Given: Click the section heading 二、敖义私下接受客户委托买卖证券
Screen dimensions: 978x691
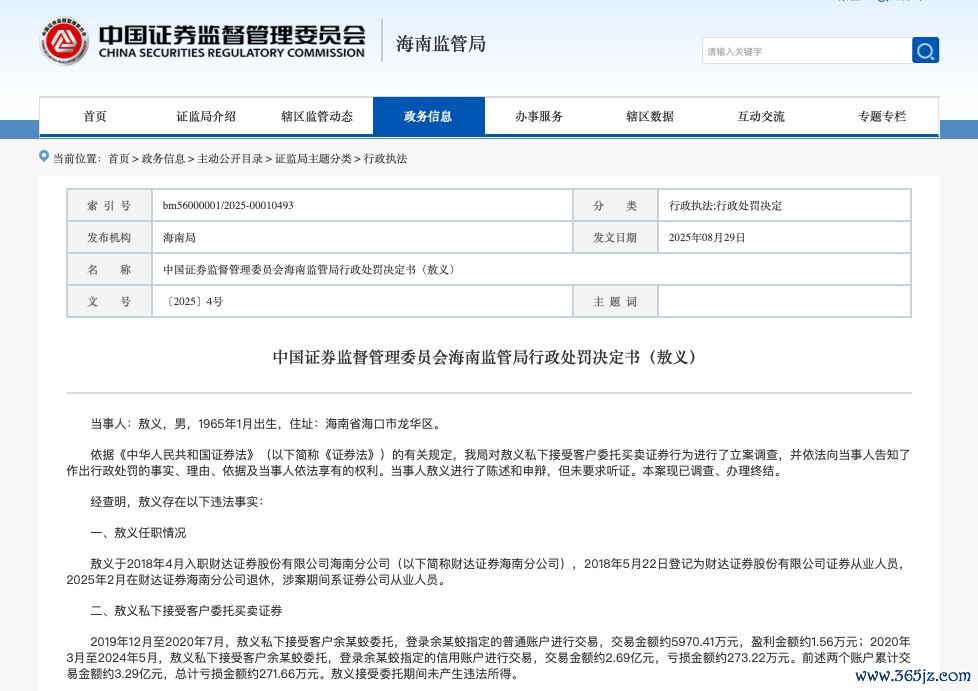Looking at the screenshot, I should (186, 611).
